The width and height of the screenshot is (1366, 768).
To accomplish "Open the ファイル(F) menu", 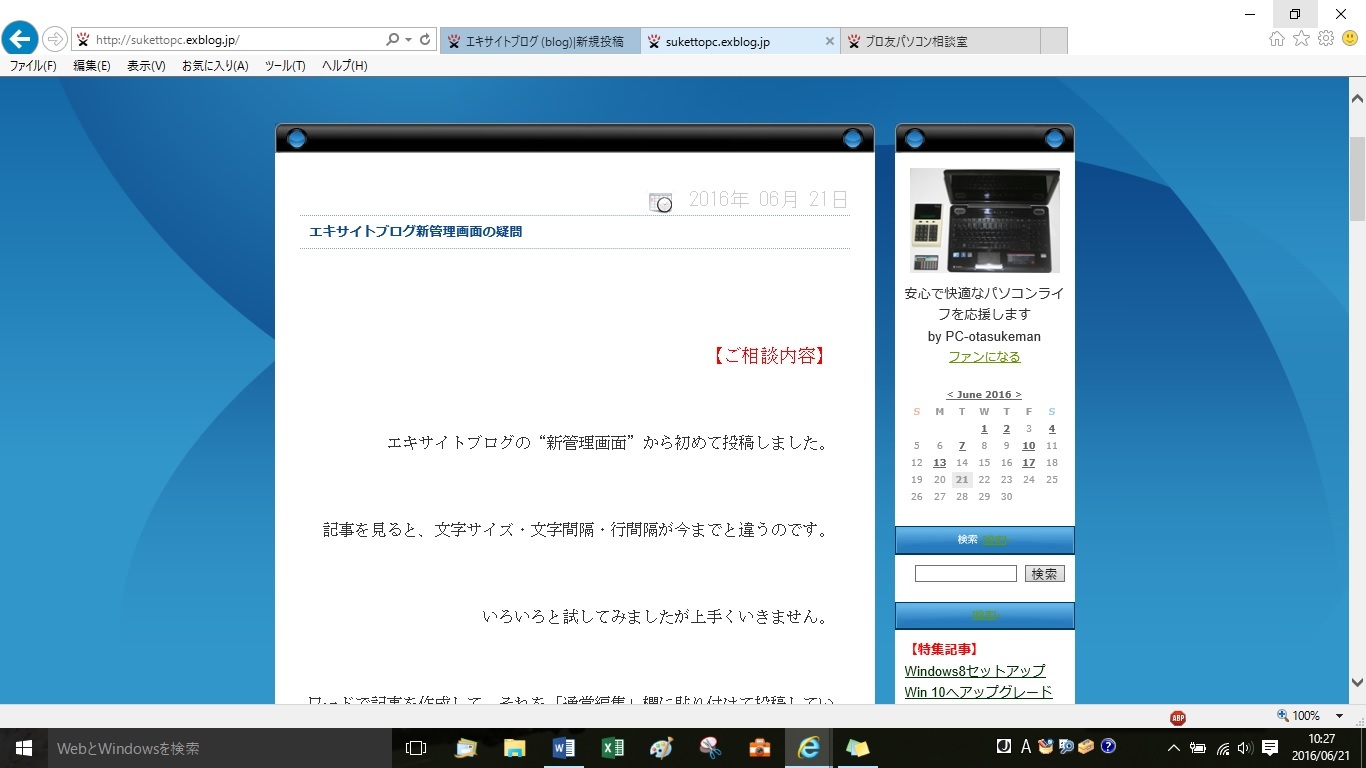I will coord(32,66).
